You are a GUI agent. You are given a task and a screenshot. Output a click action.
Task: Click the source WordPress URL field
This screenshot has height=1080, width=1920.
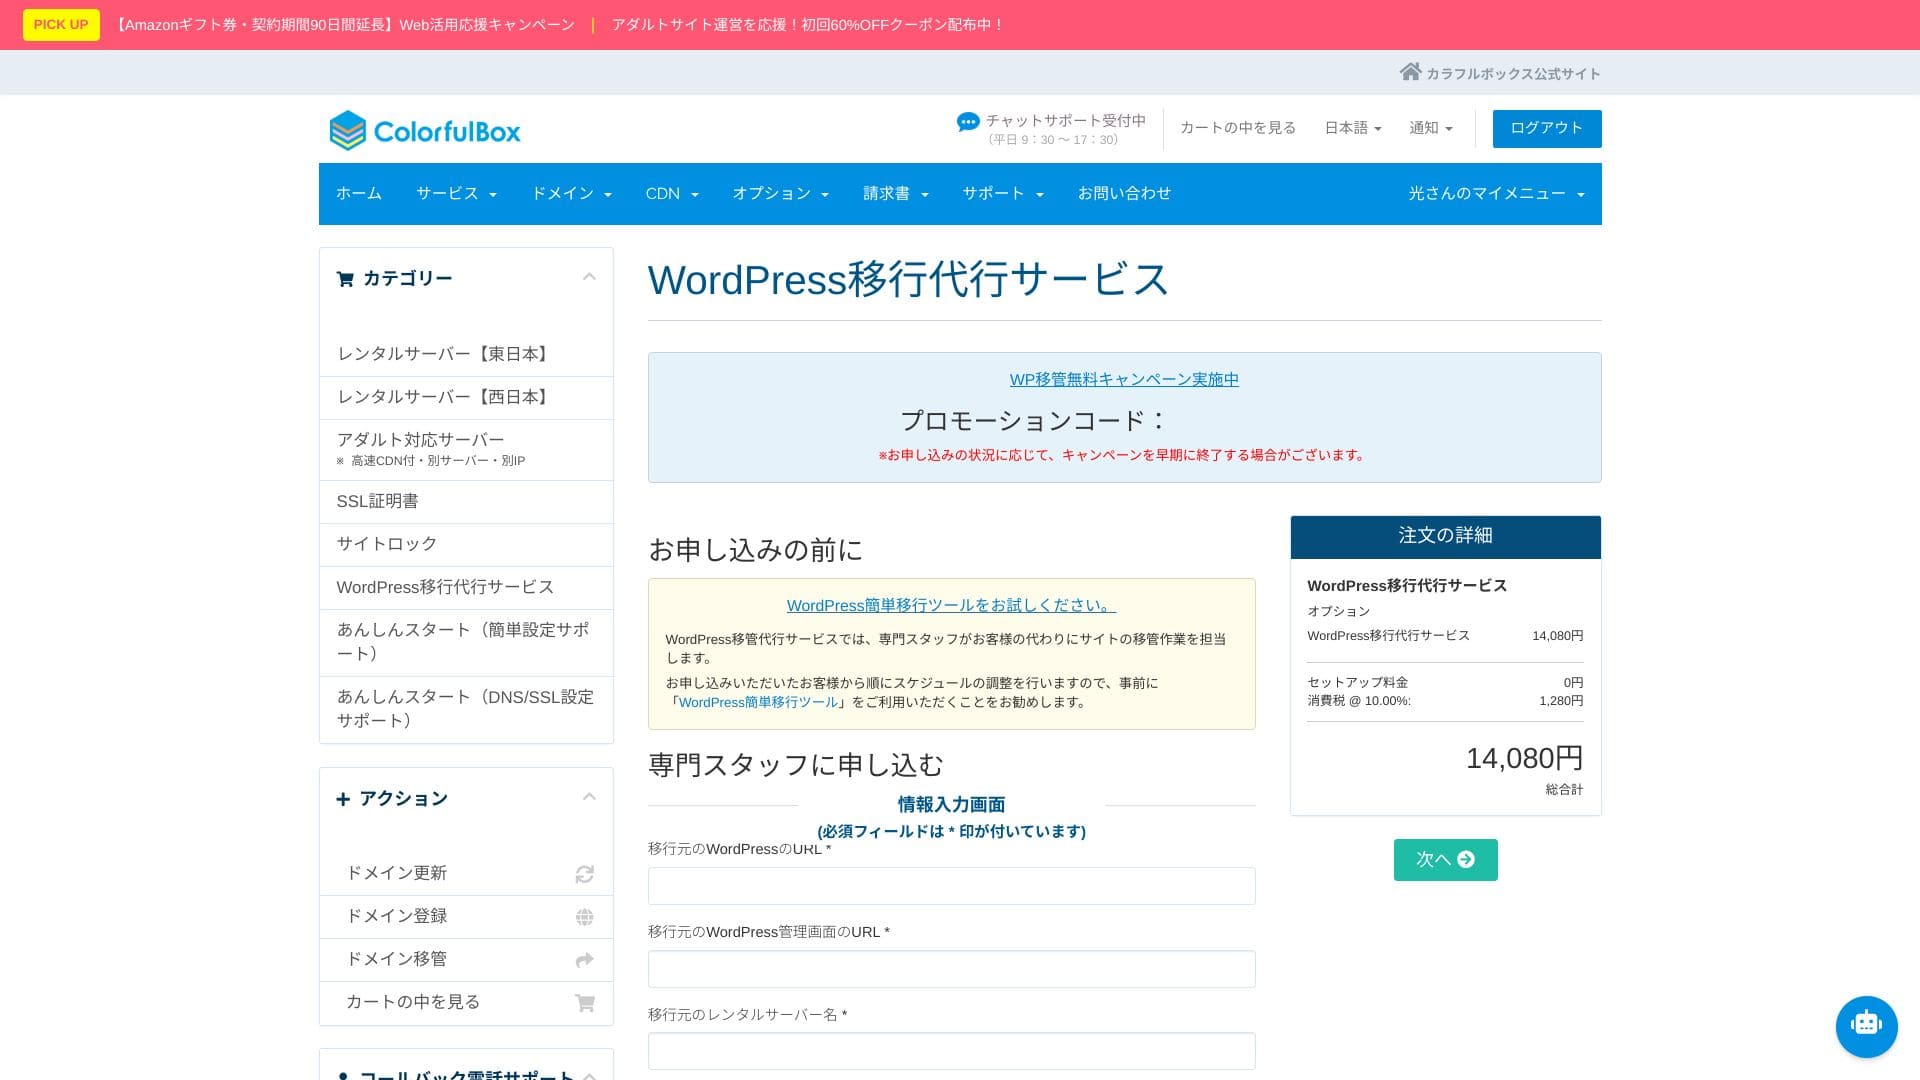(x=951, y=886)
